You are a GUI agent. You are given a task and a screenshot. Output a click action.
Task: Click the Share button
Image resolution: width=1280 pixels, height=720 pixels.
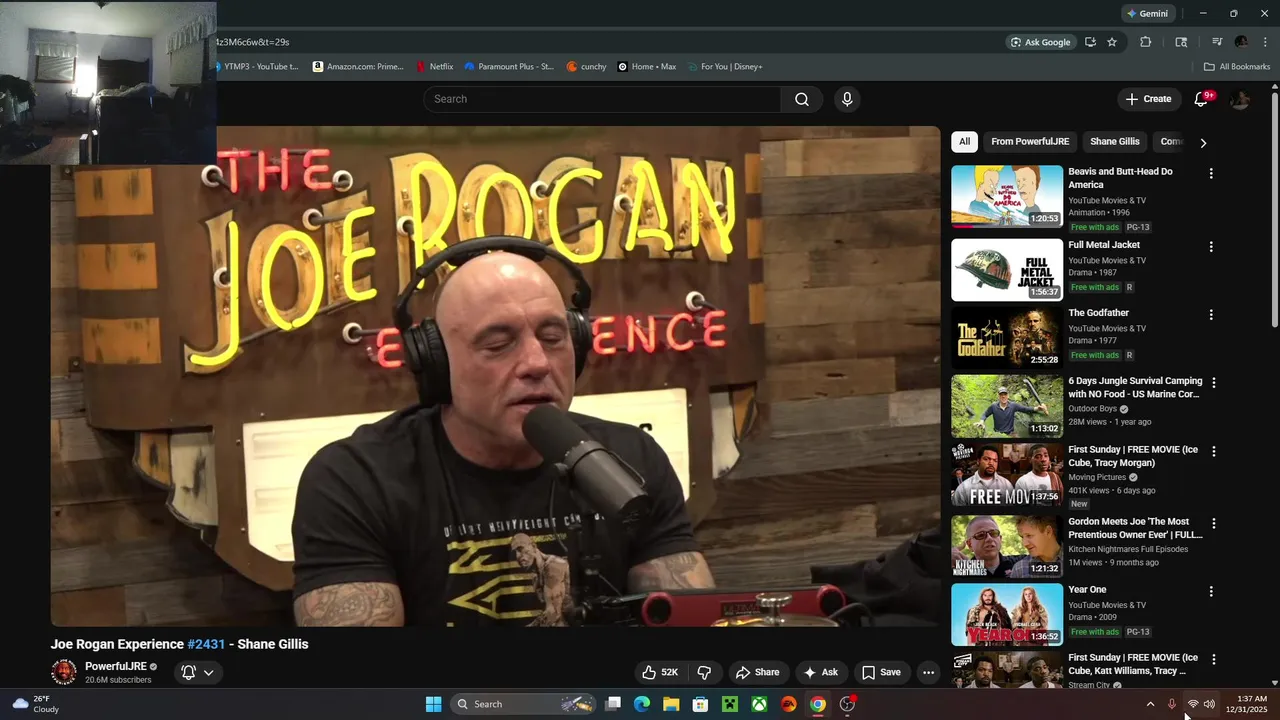click(x=757, y=672)
